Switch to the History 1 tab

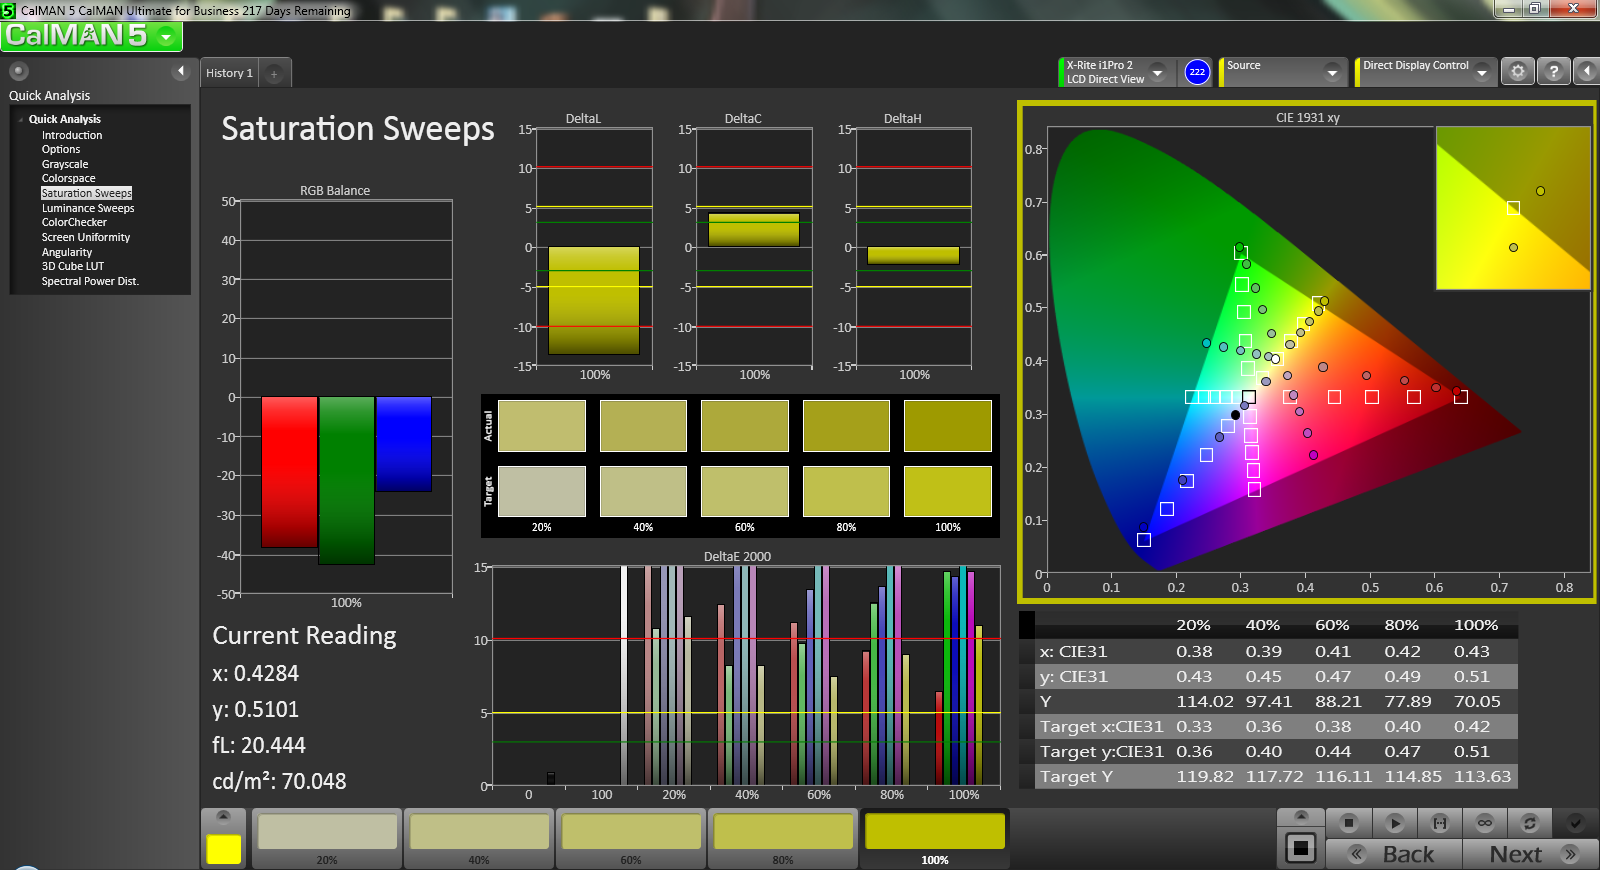(230, 73)
